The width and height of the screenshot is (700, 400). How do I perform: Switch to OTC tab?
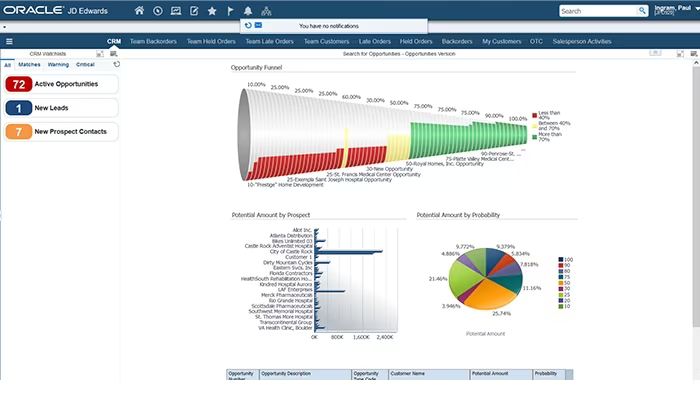[536, 42]
